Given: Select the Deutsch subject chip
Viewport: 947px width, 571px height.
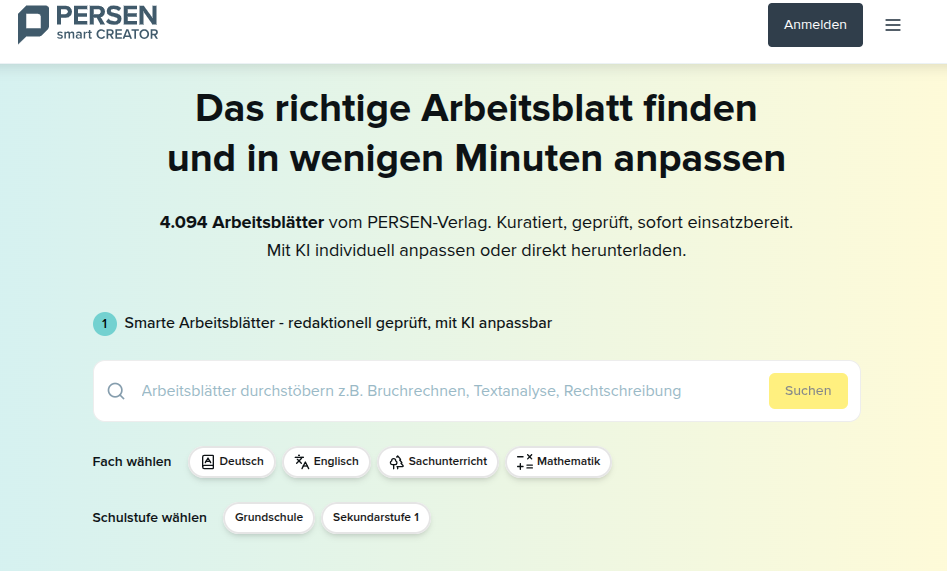Looking at the screenshot, I should (x=232, y=462).
